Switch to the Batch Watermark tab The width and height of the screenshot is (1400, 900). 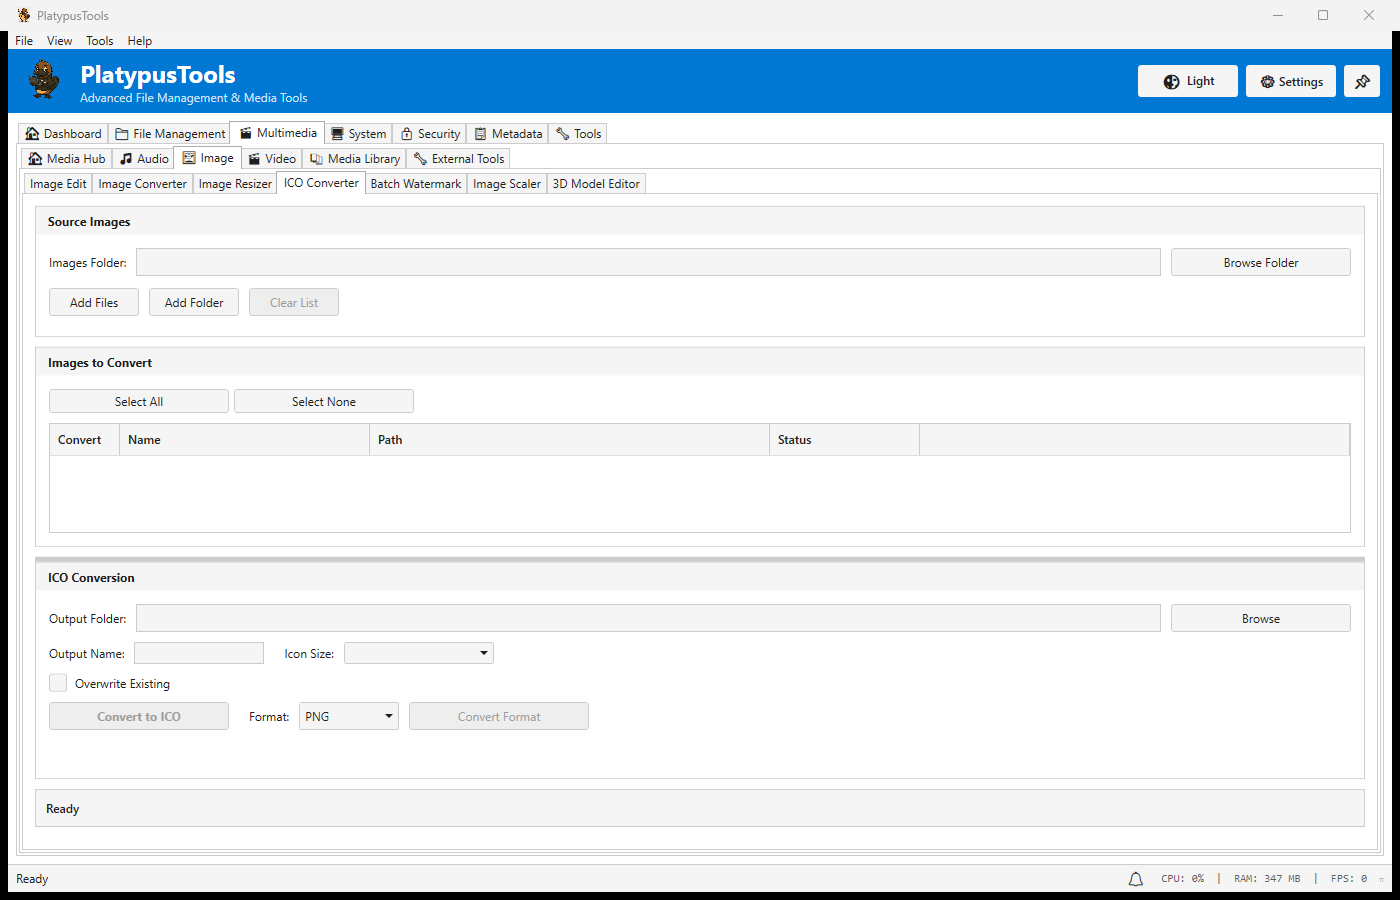pyautogui.click(x=415, y=183)
